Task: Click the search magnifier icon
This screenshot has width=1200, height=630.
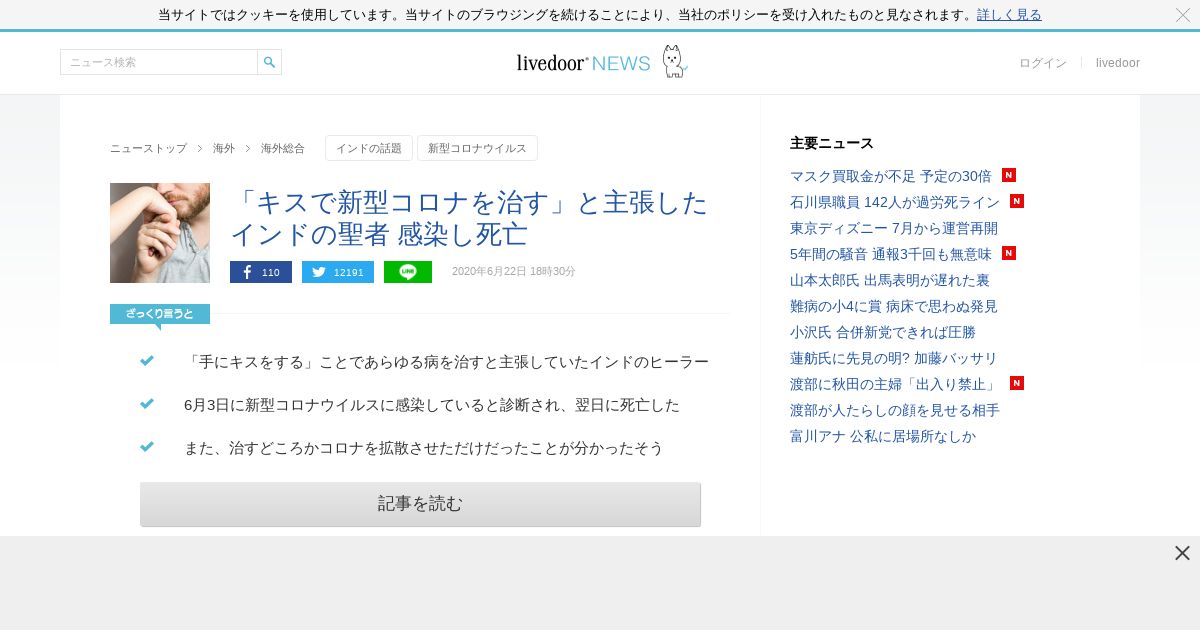Action: tap(269, 62)
